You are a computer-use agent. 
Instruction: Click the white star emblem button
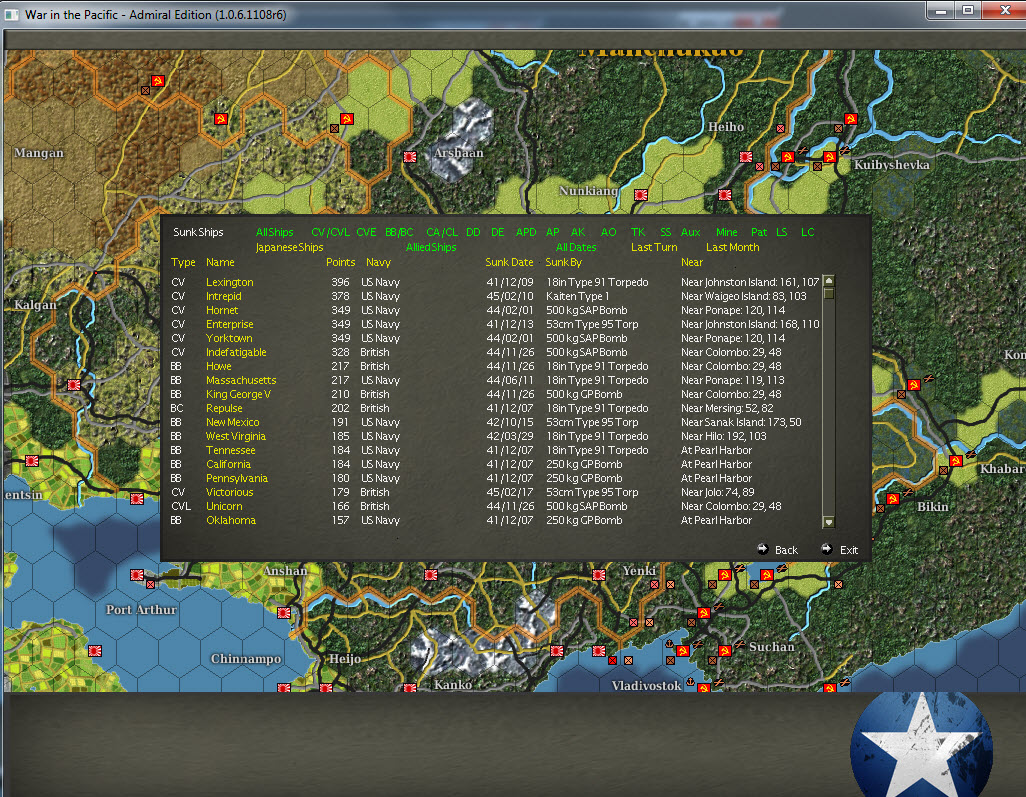(921, 746)
